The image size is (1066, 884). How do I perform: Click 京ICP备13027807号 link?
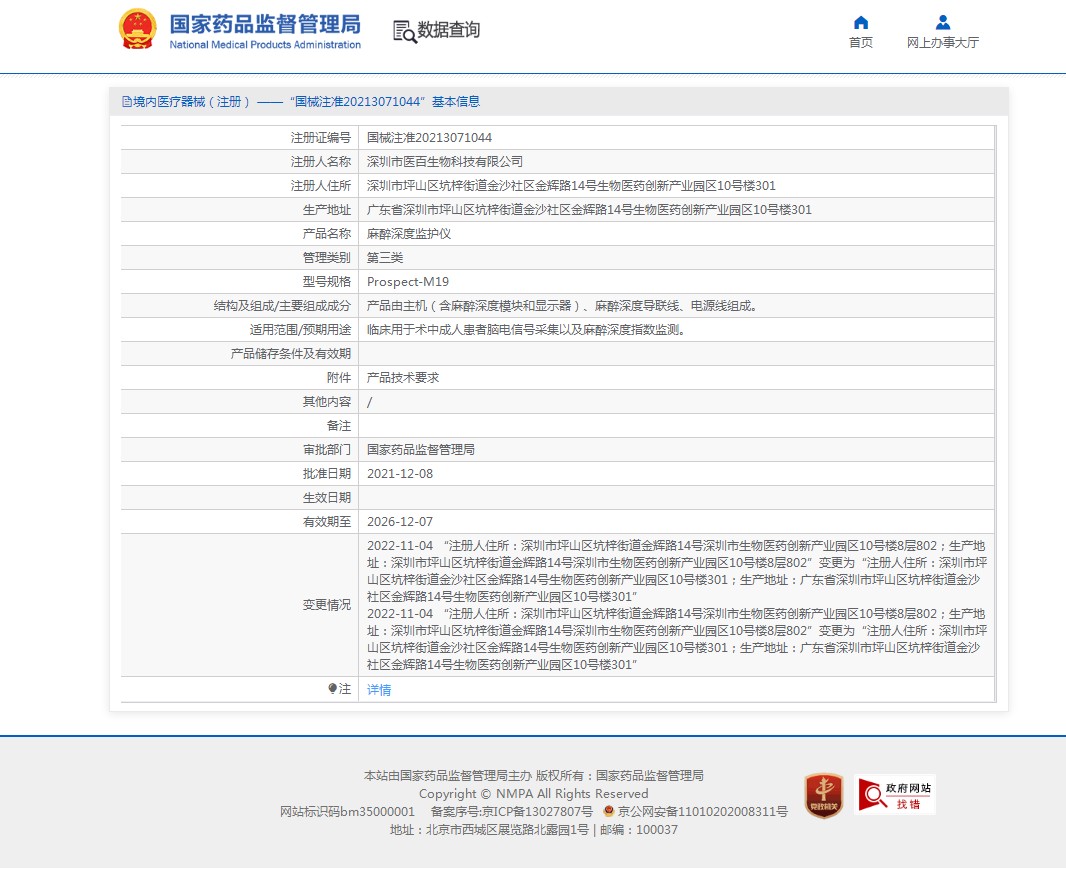click(x=537, y=811)
